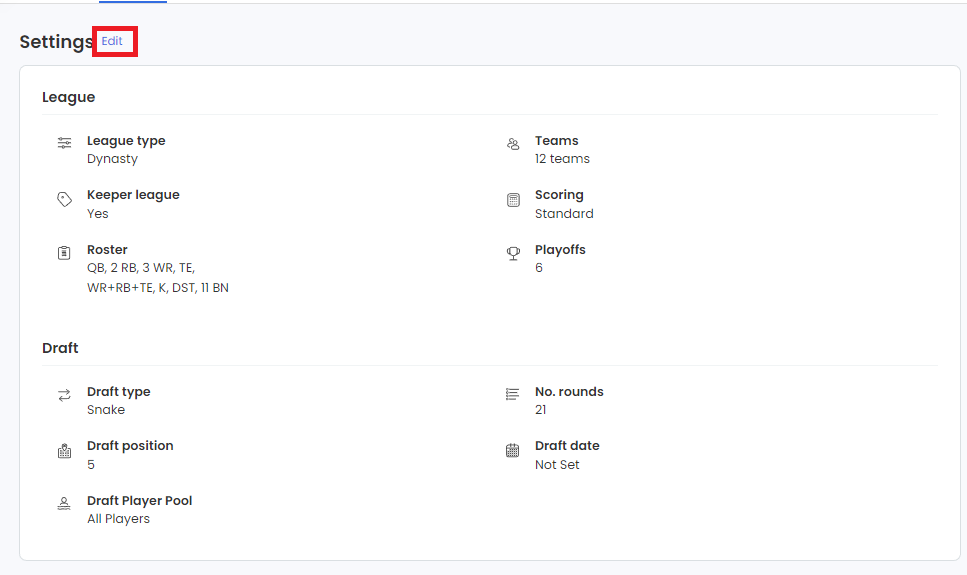
Task: Select the Standard scoring value
Action: (x=564, y=214)
